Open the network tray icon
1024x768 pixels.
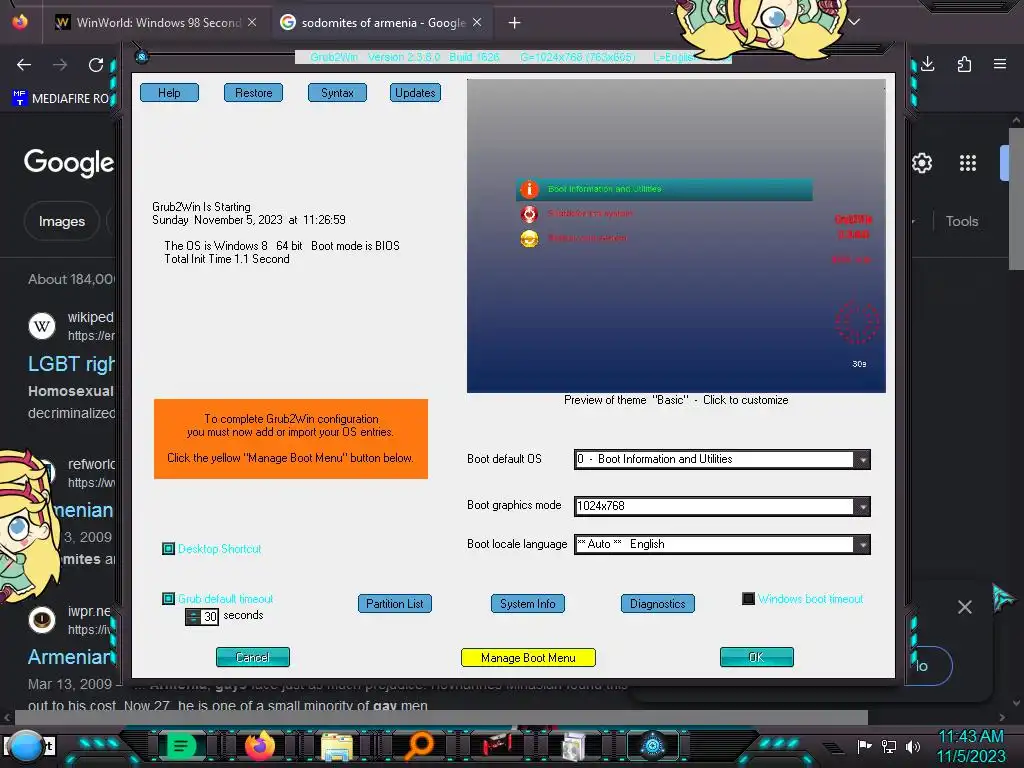click(889, 746)
